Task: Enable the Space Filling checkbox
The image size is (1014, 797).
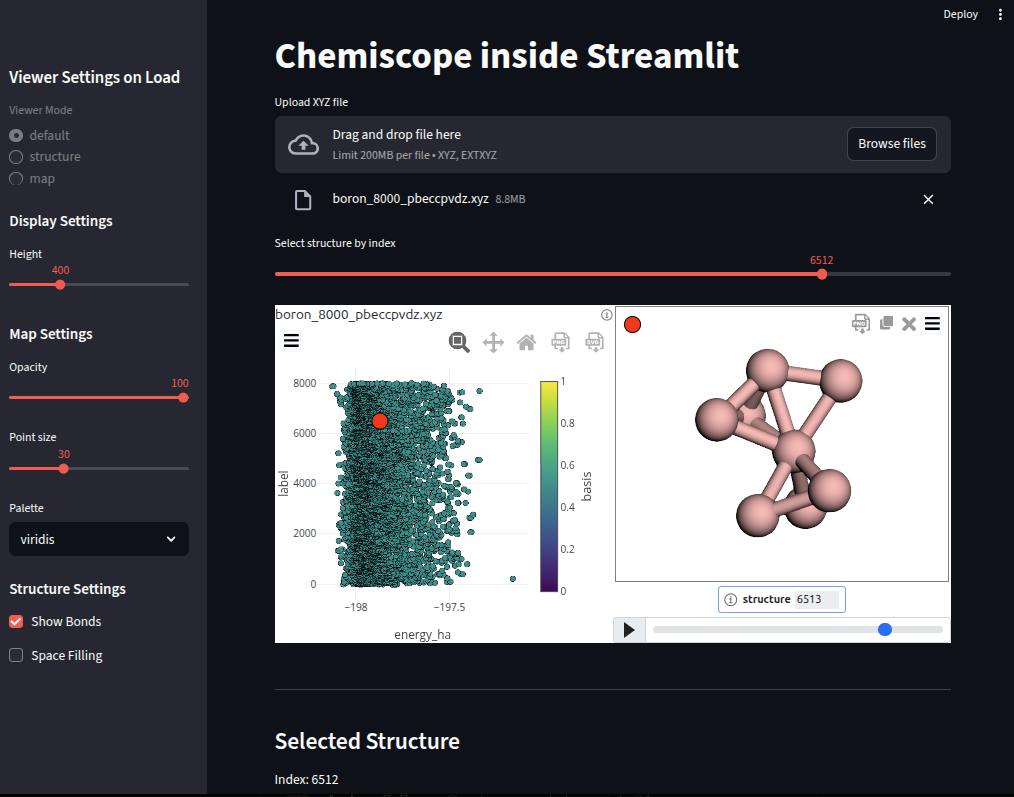Action: coord(16,656)
